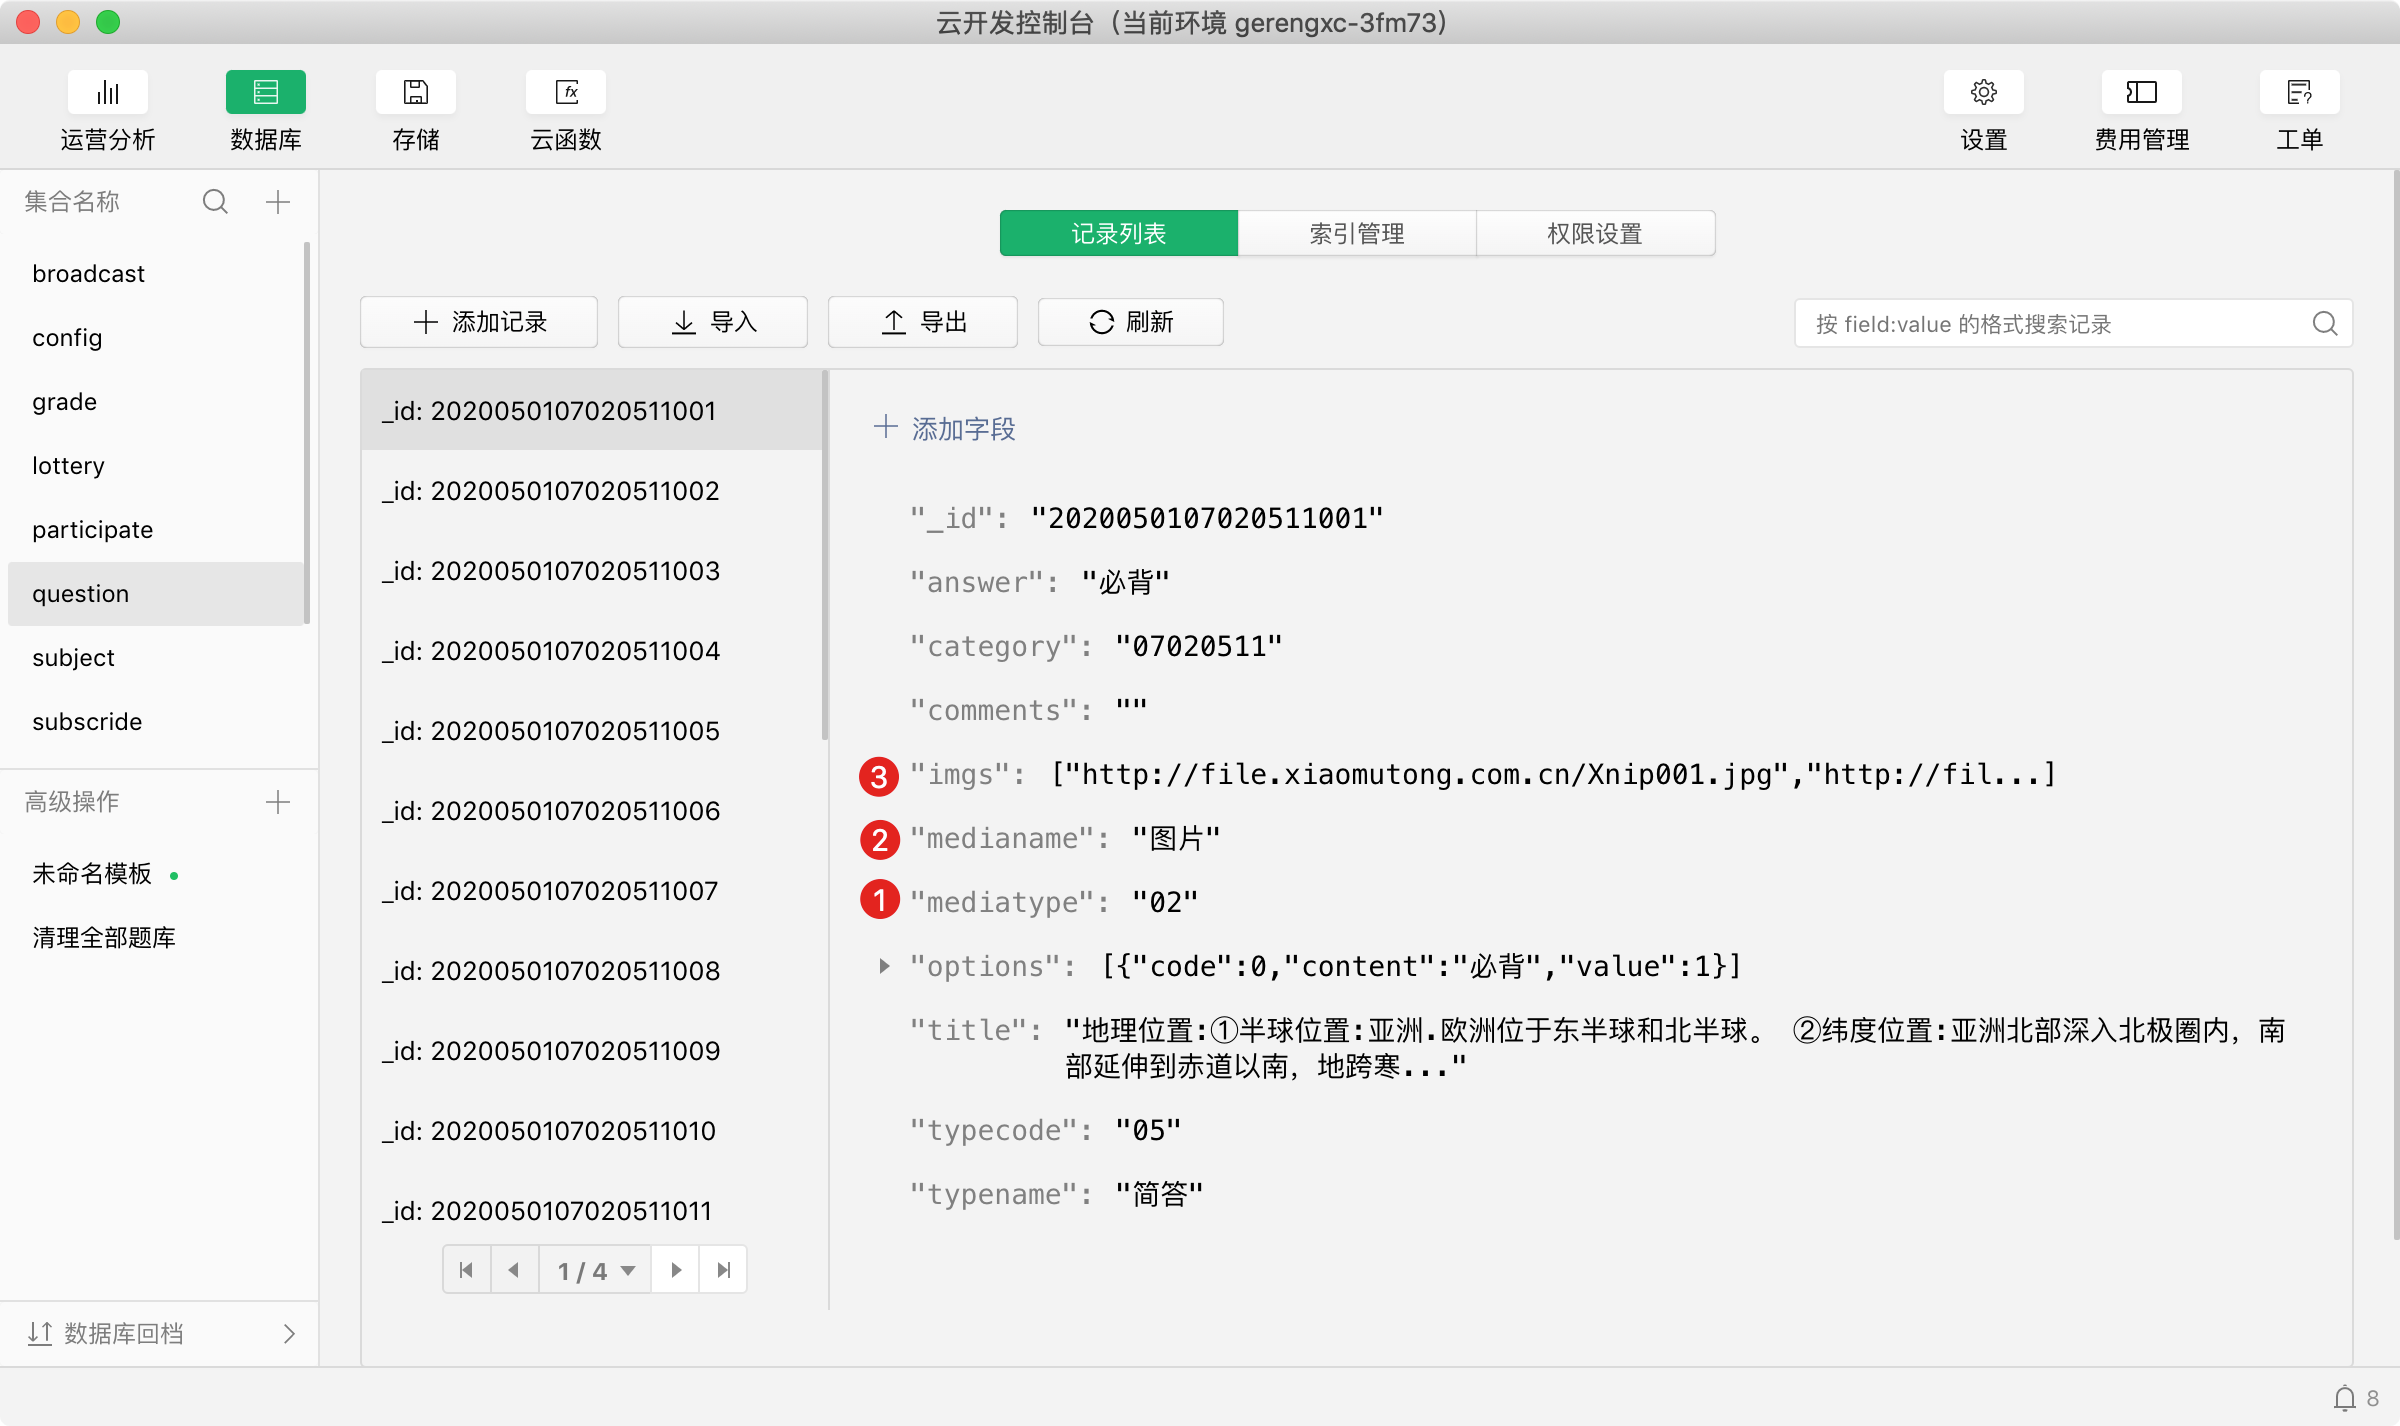Switch to the 索引管理 tab
The height and width of the screenshot is (1426, 2400).
[1356, 234]
